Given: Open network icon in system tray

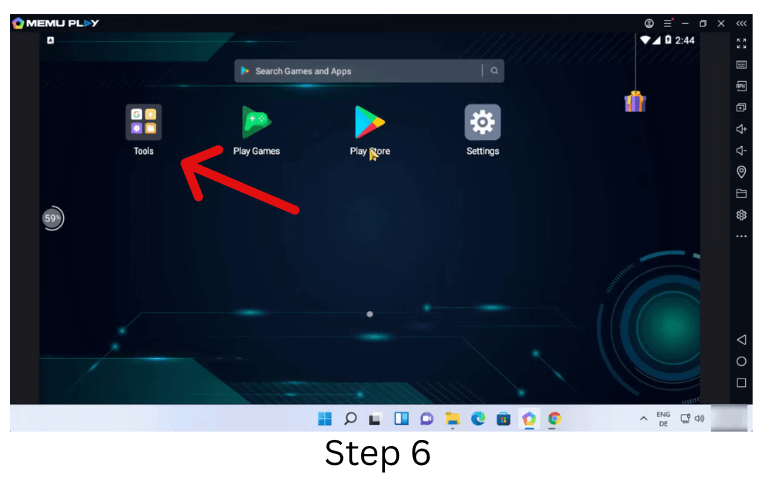Looking at the screenshot, I should tap(685, 419).
